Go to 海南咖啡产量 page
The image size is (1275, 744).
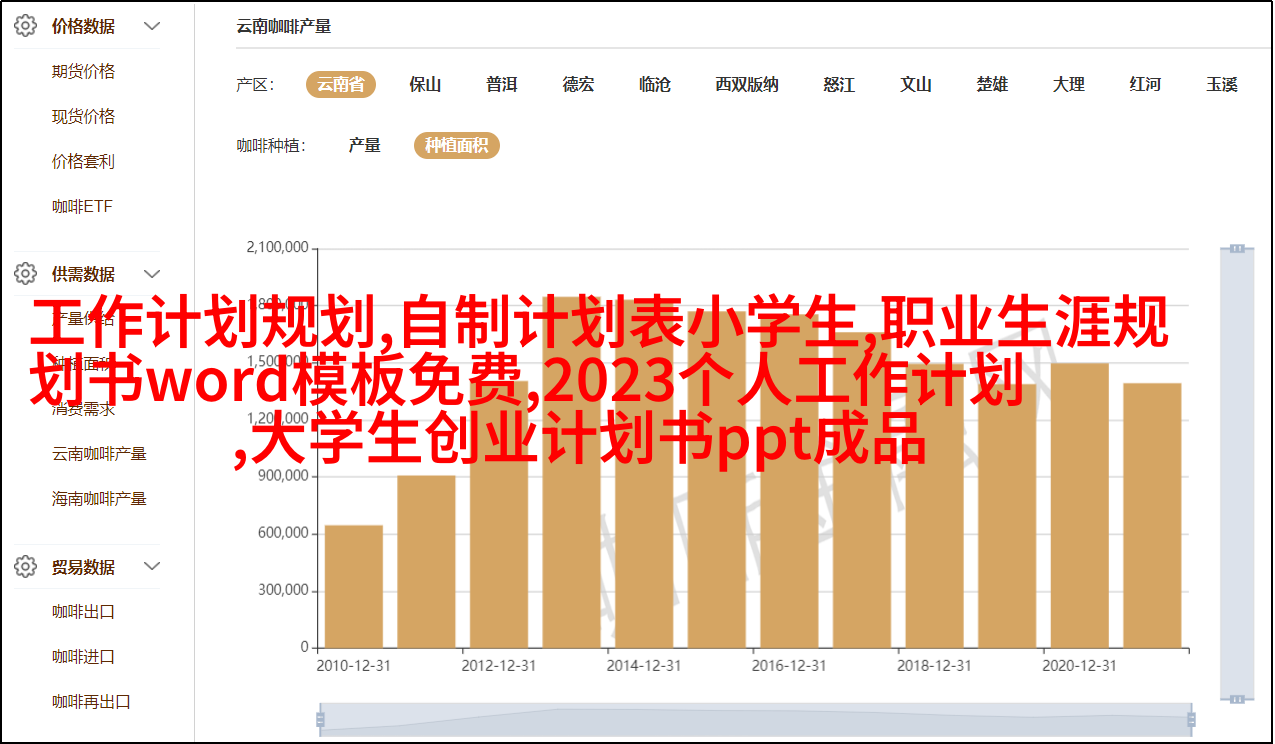coord(99,499)
